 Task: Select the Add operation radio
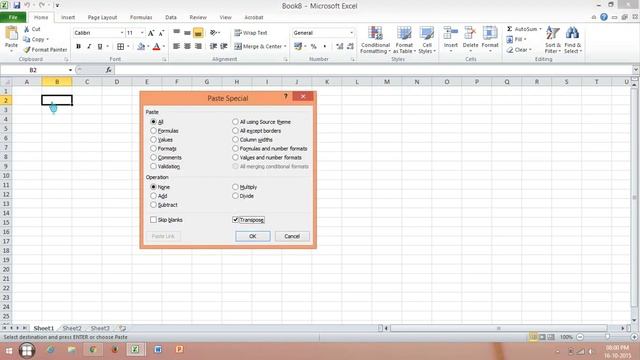153,196
